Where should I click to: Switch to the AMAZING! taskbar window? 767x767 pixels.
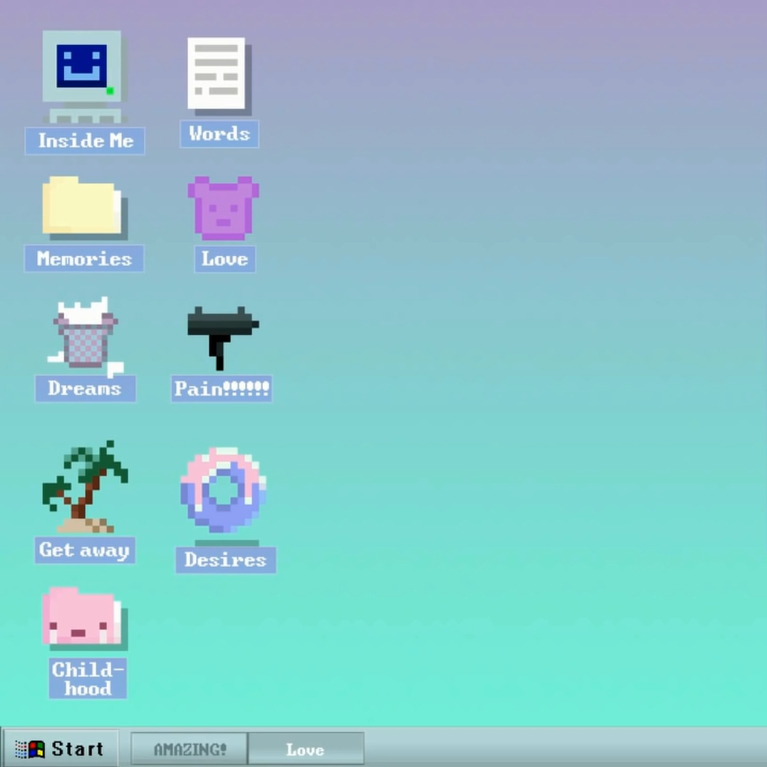pos(189,748)
